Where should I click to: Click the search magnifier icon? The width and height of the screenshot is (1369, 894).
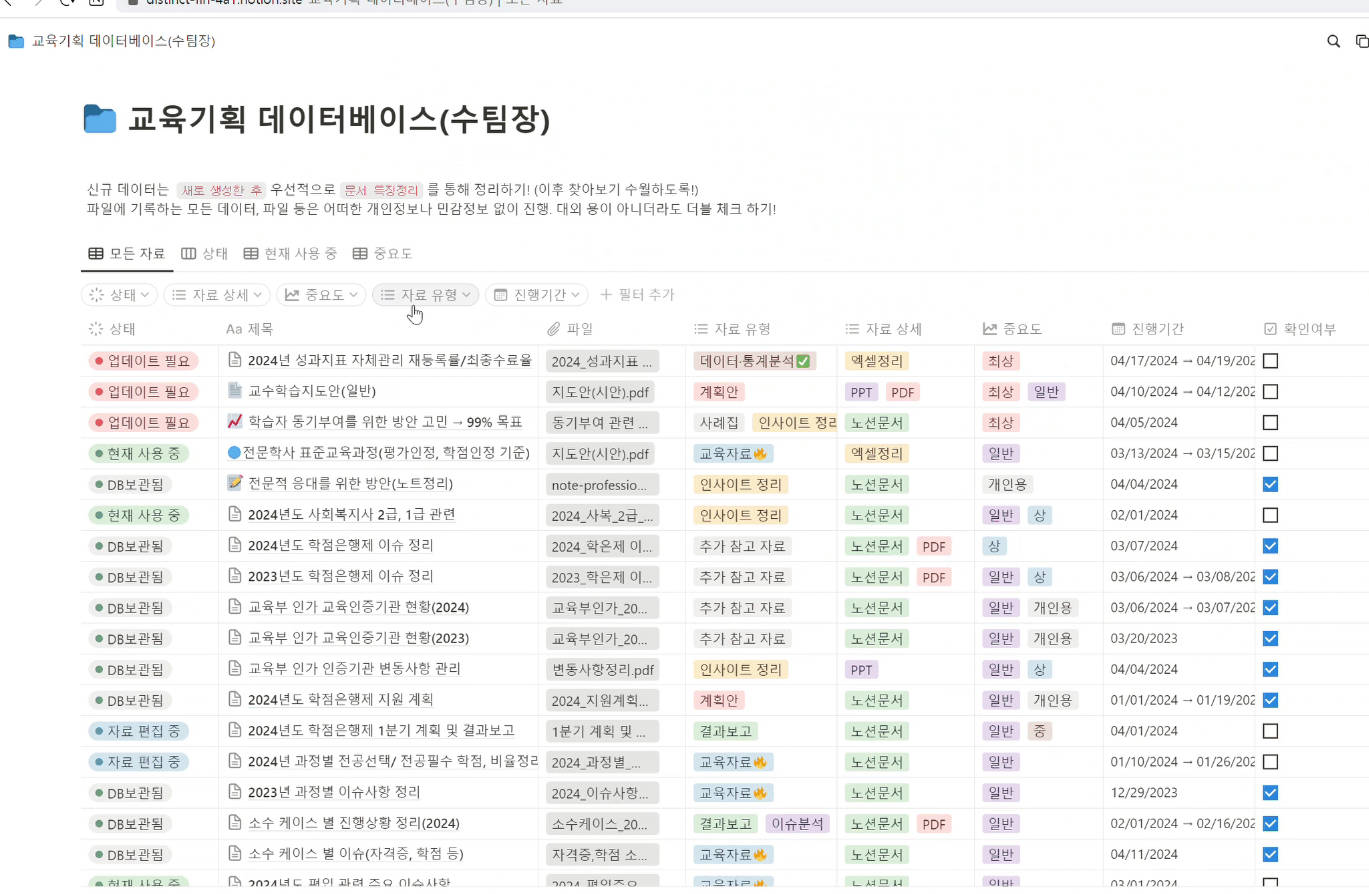[x=1333, y=41]
